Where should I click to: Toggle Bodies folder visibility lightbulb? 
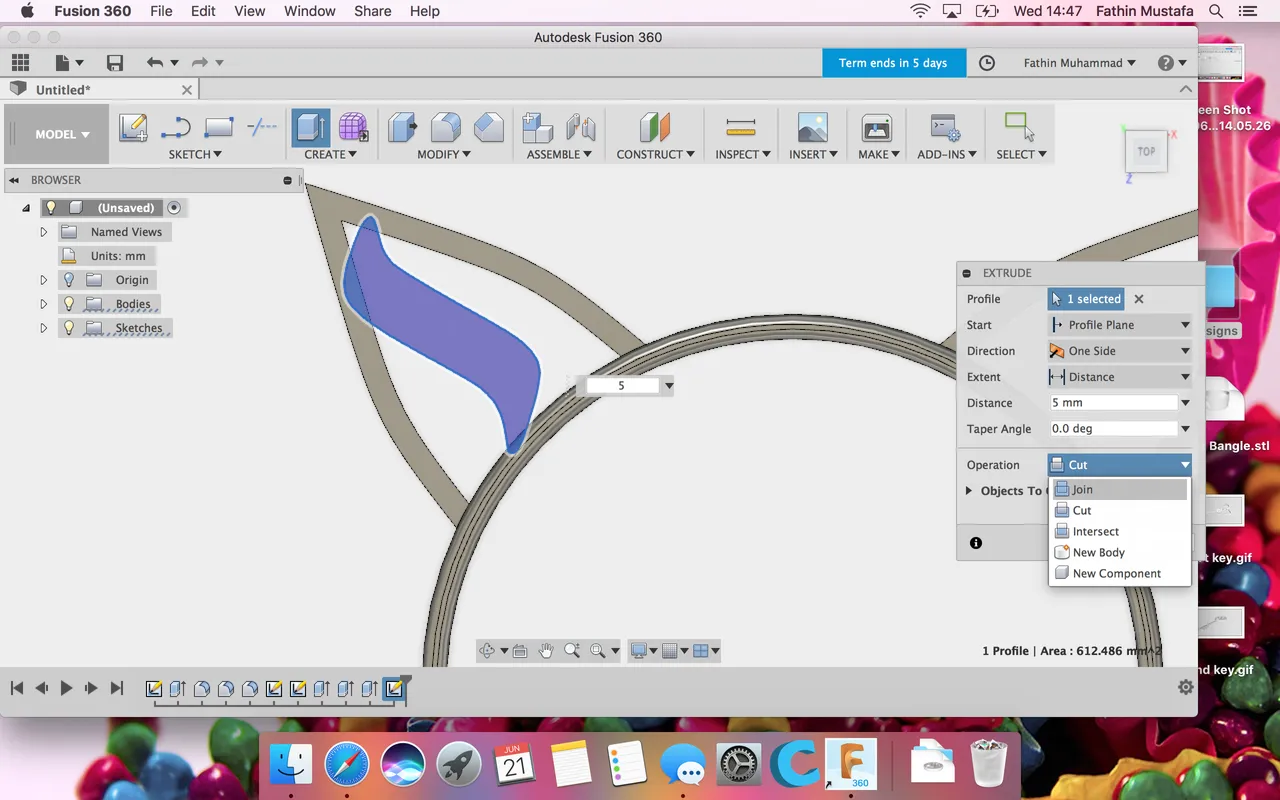pyautogui.click(x=69, y=304)
